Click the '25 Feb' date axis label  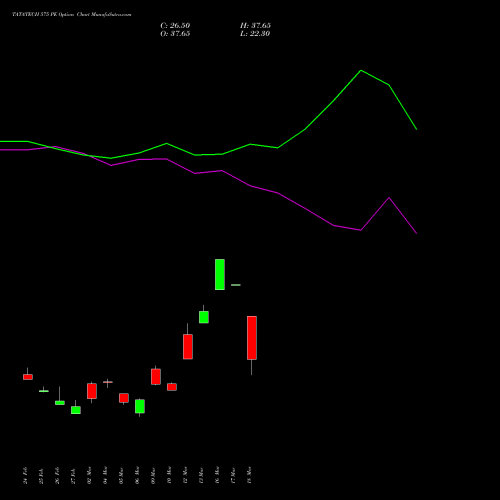41,475
